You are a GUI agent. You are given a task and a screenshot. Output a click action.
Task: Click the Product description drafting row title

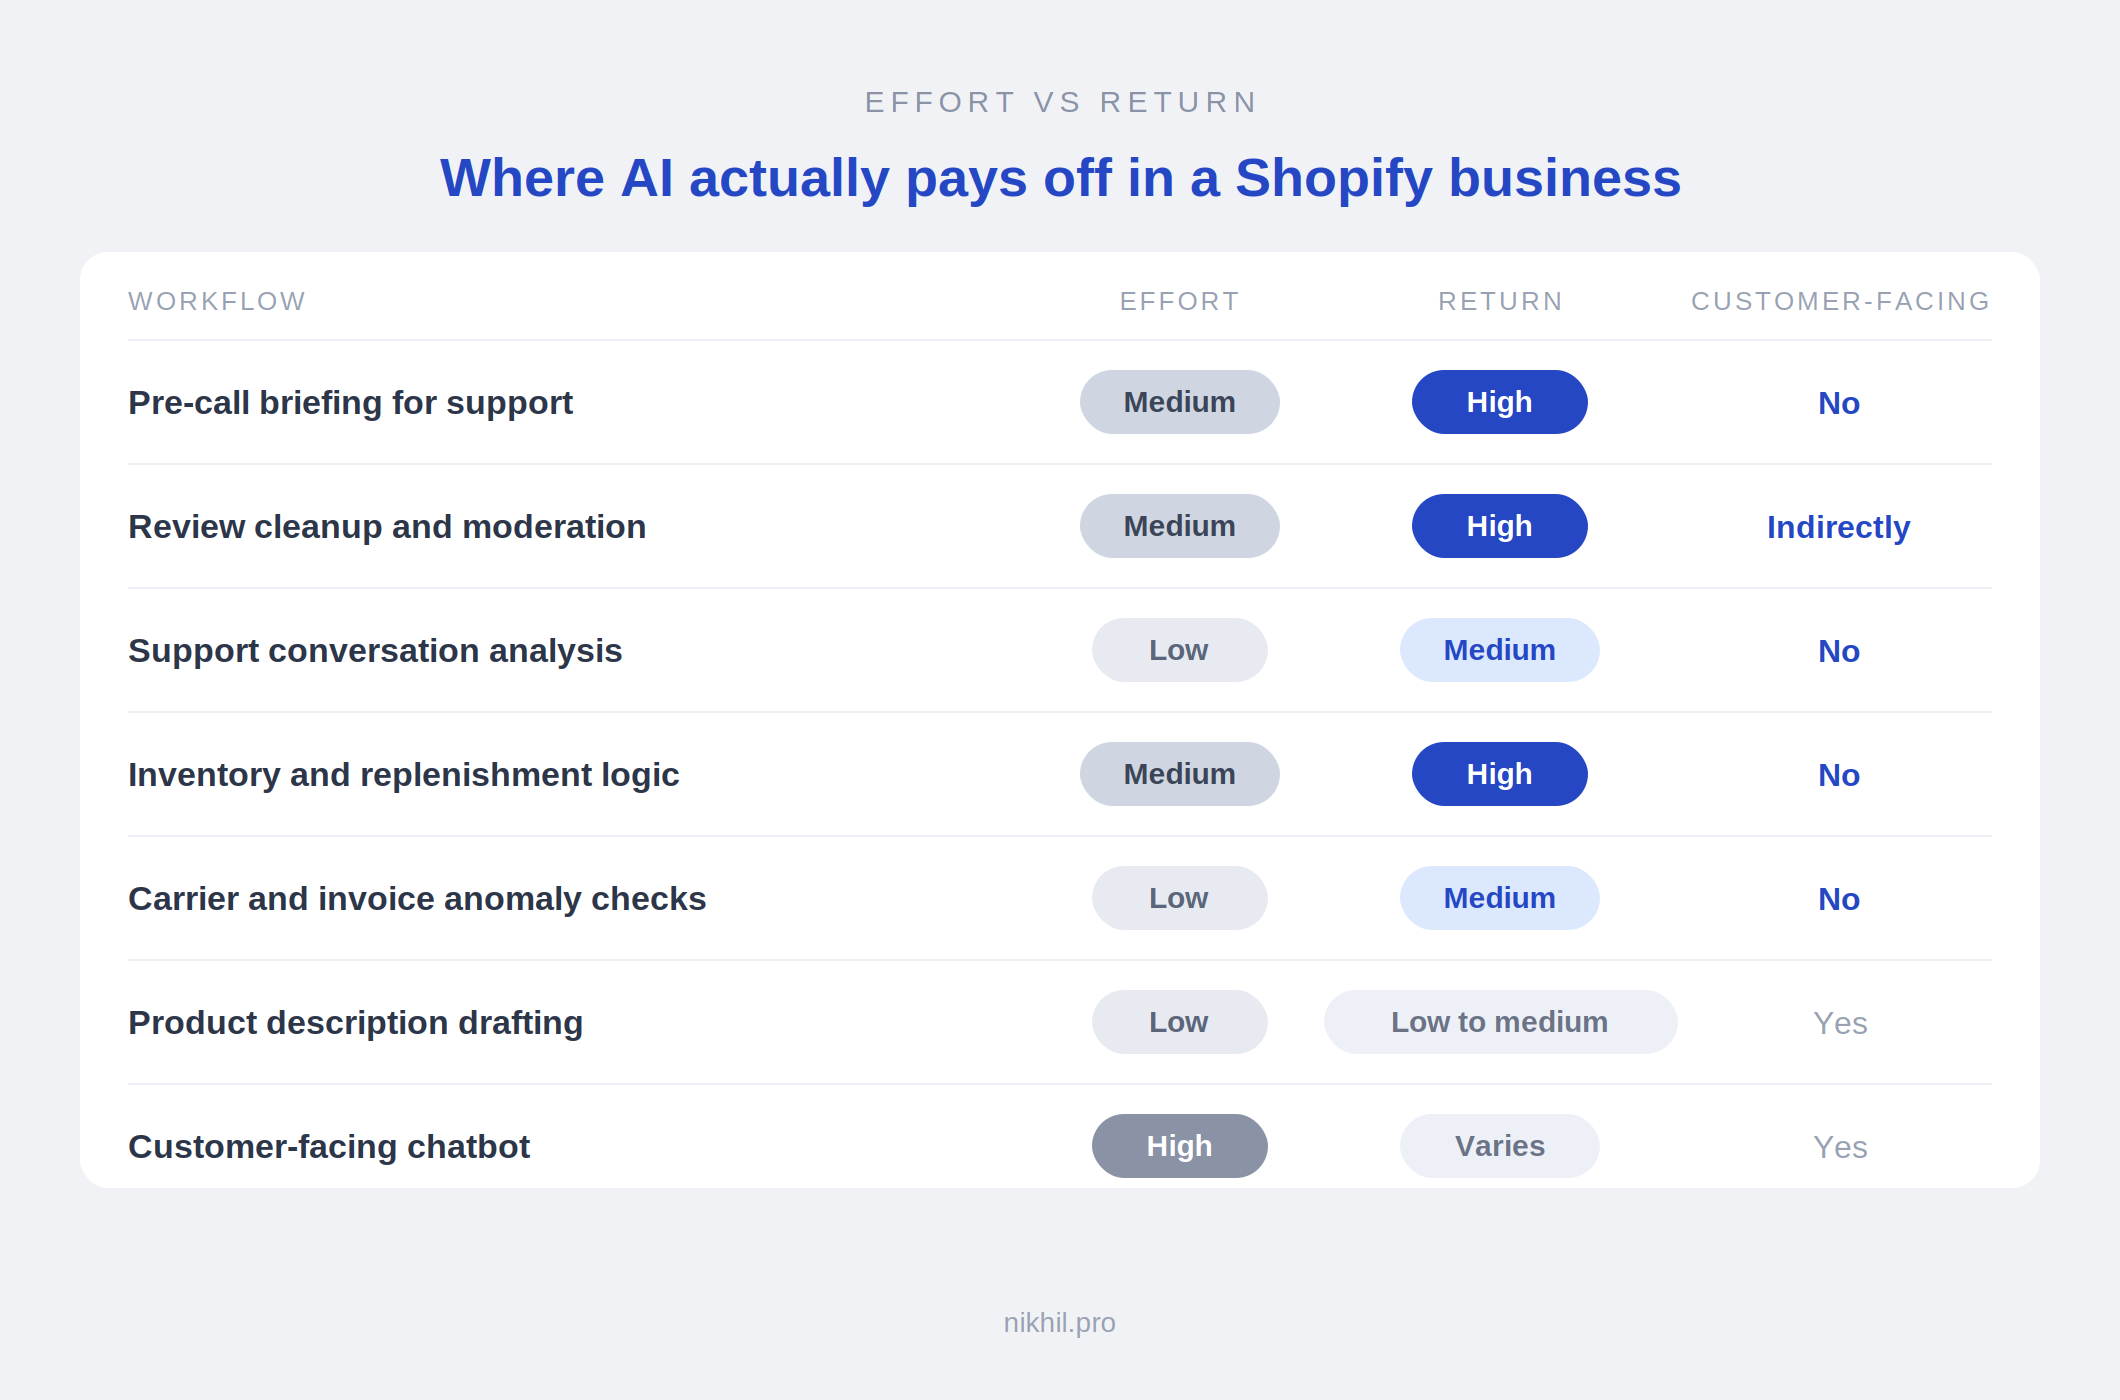point(355,1022)
